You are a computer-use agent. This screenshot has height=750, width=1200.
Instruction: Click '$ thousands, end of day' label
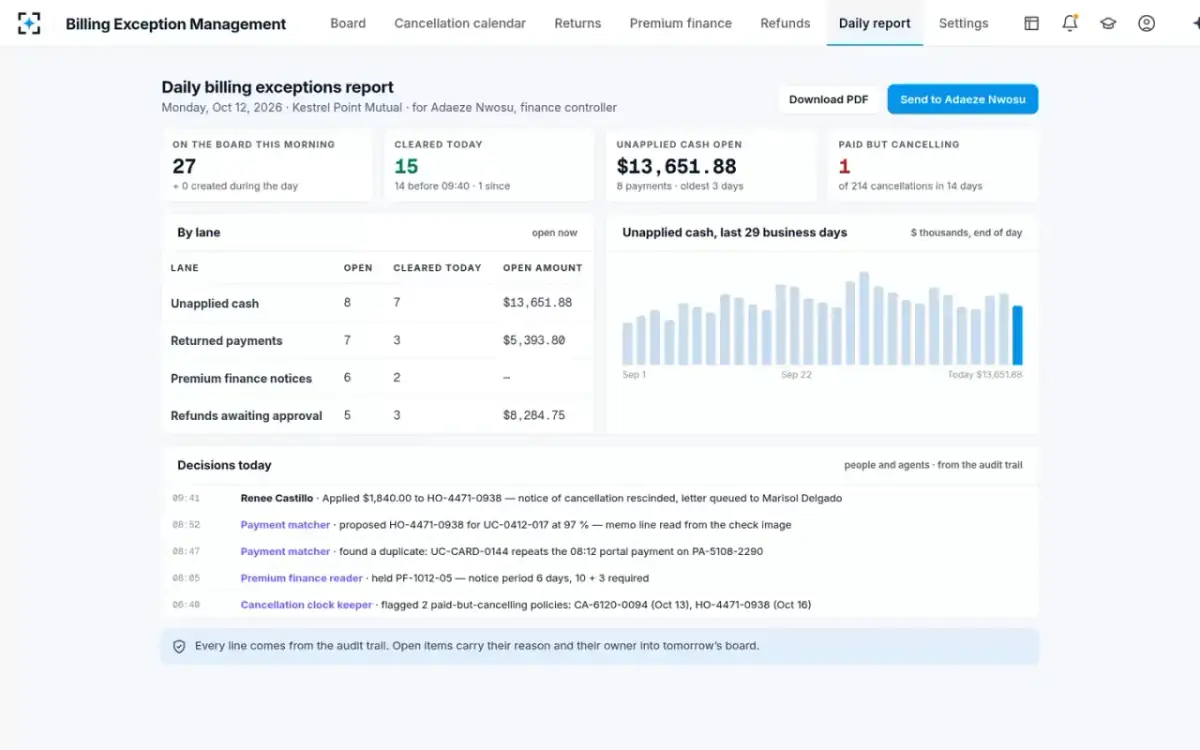point(966,233)
